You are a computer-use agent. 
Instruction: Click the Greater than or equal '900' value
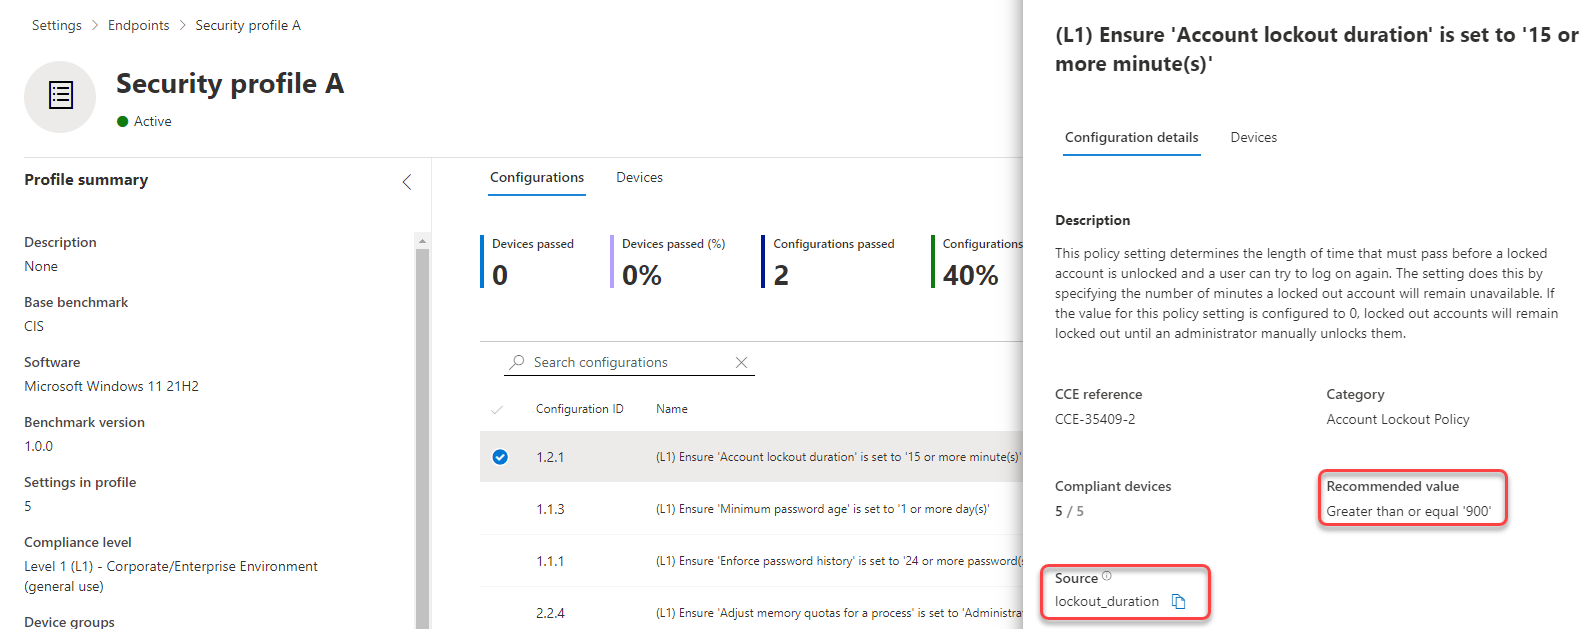click(x=1408, y=511)
